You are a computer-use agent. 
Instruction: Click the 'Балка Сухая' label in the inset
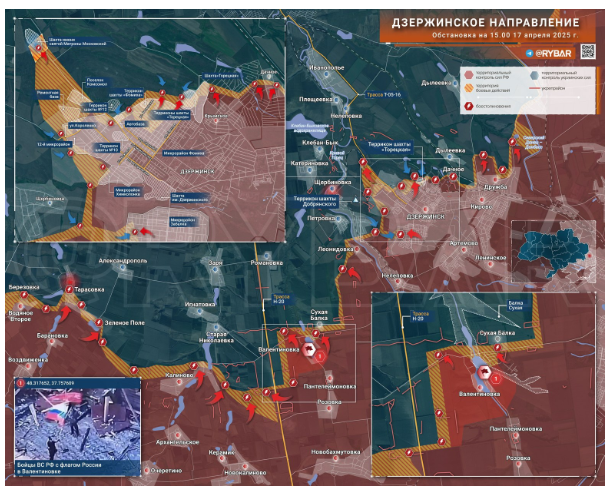[516, 306]
